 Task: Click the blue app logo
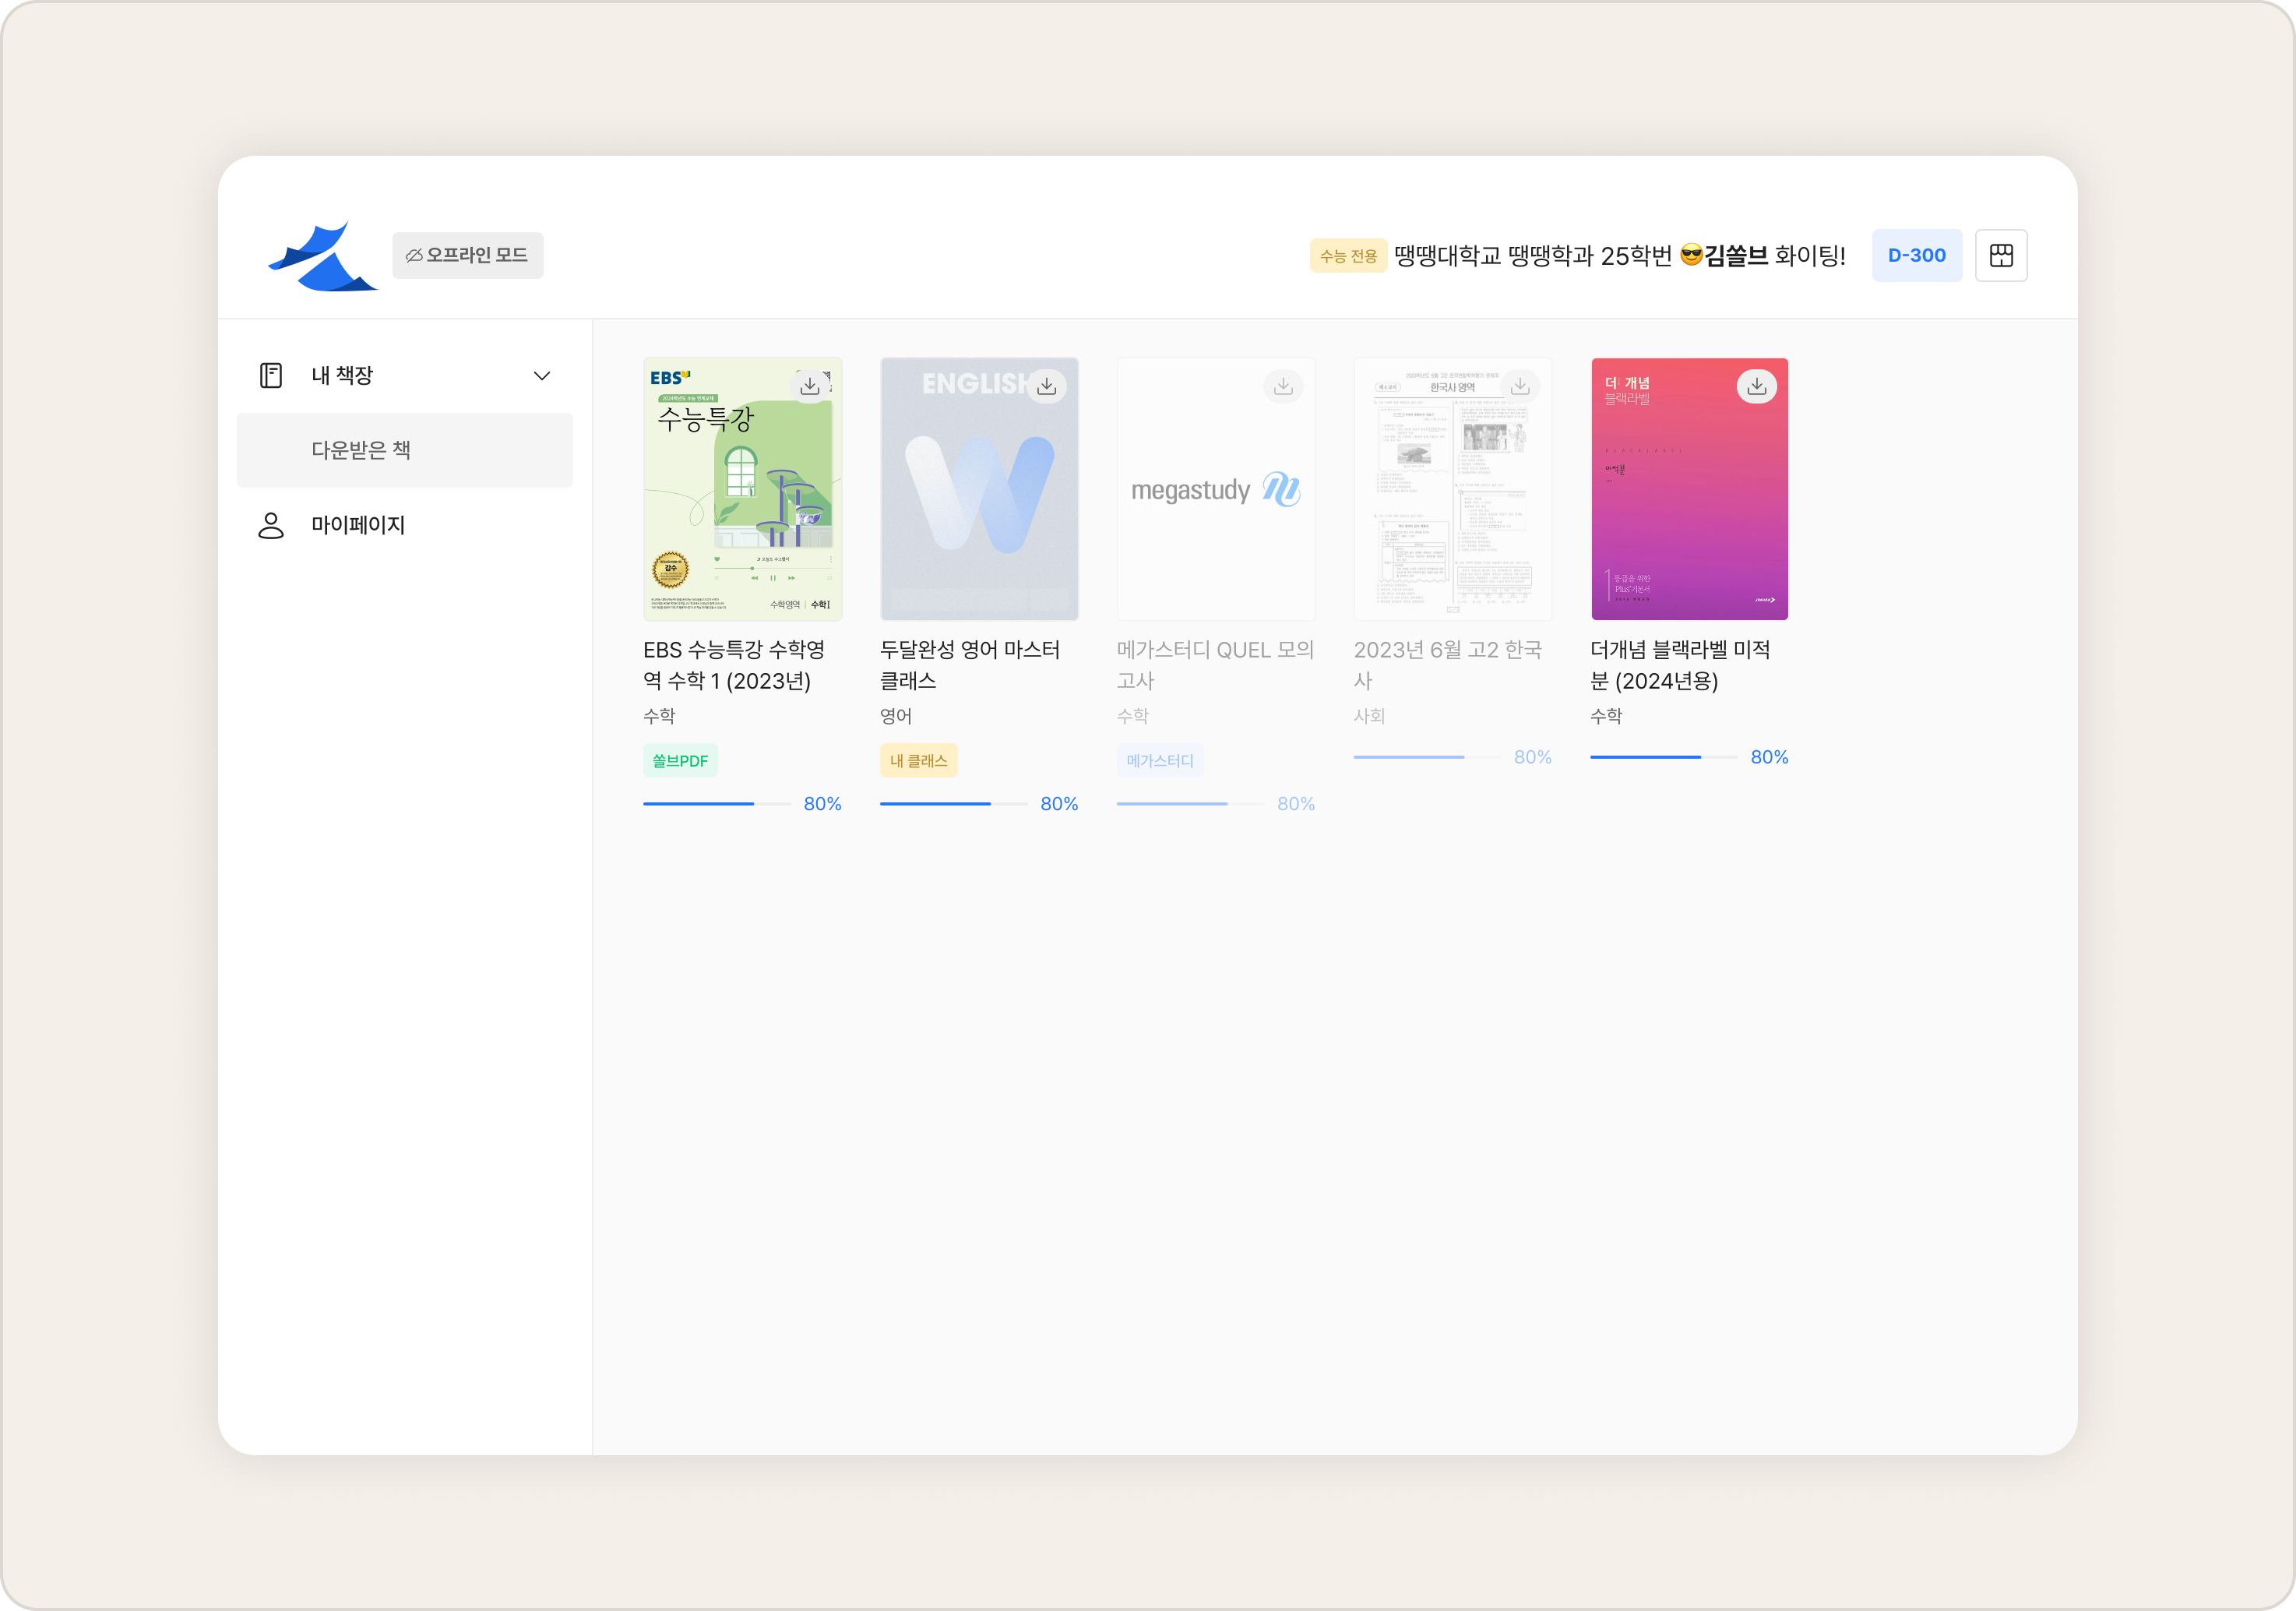[322, 256]
